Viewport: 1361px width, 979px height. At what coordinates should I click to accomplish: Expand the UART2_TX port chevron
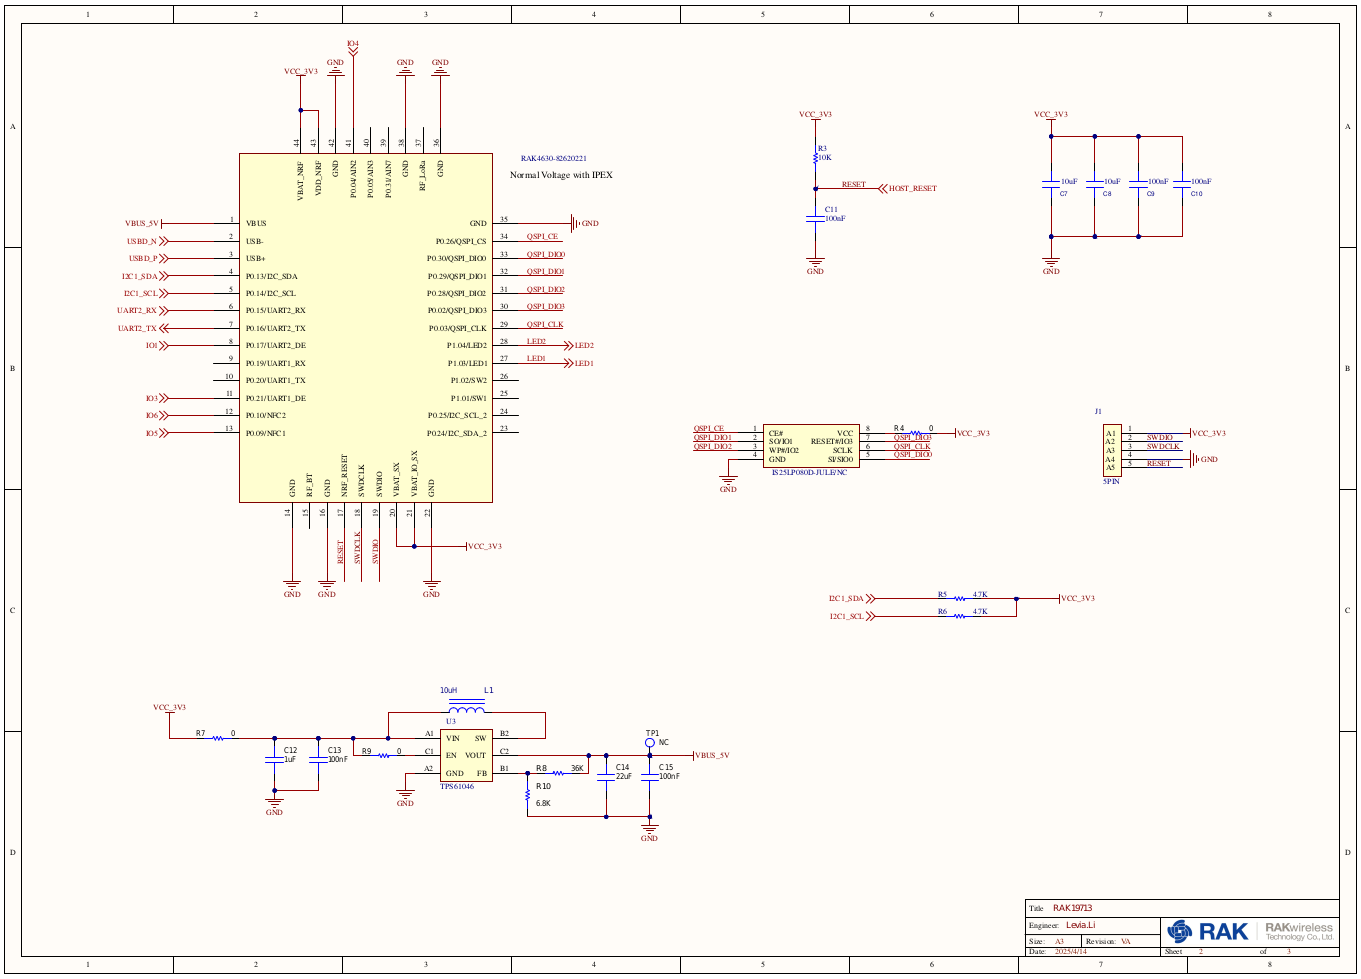[163, 327]
